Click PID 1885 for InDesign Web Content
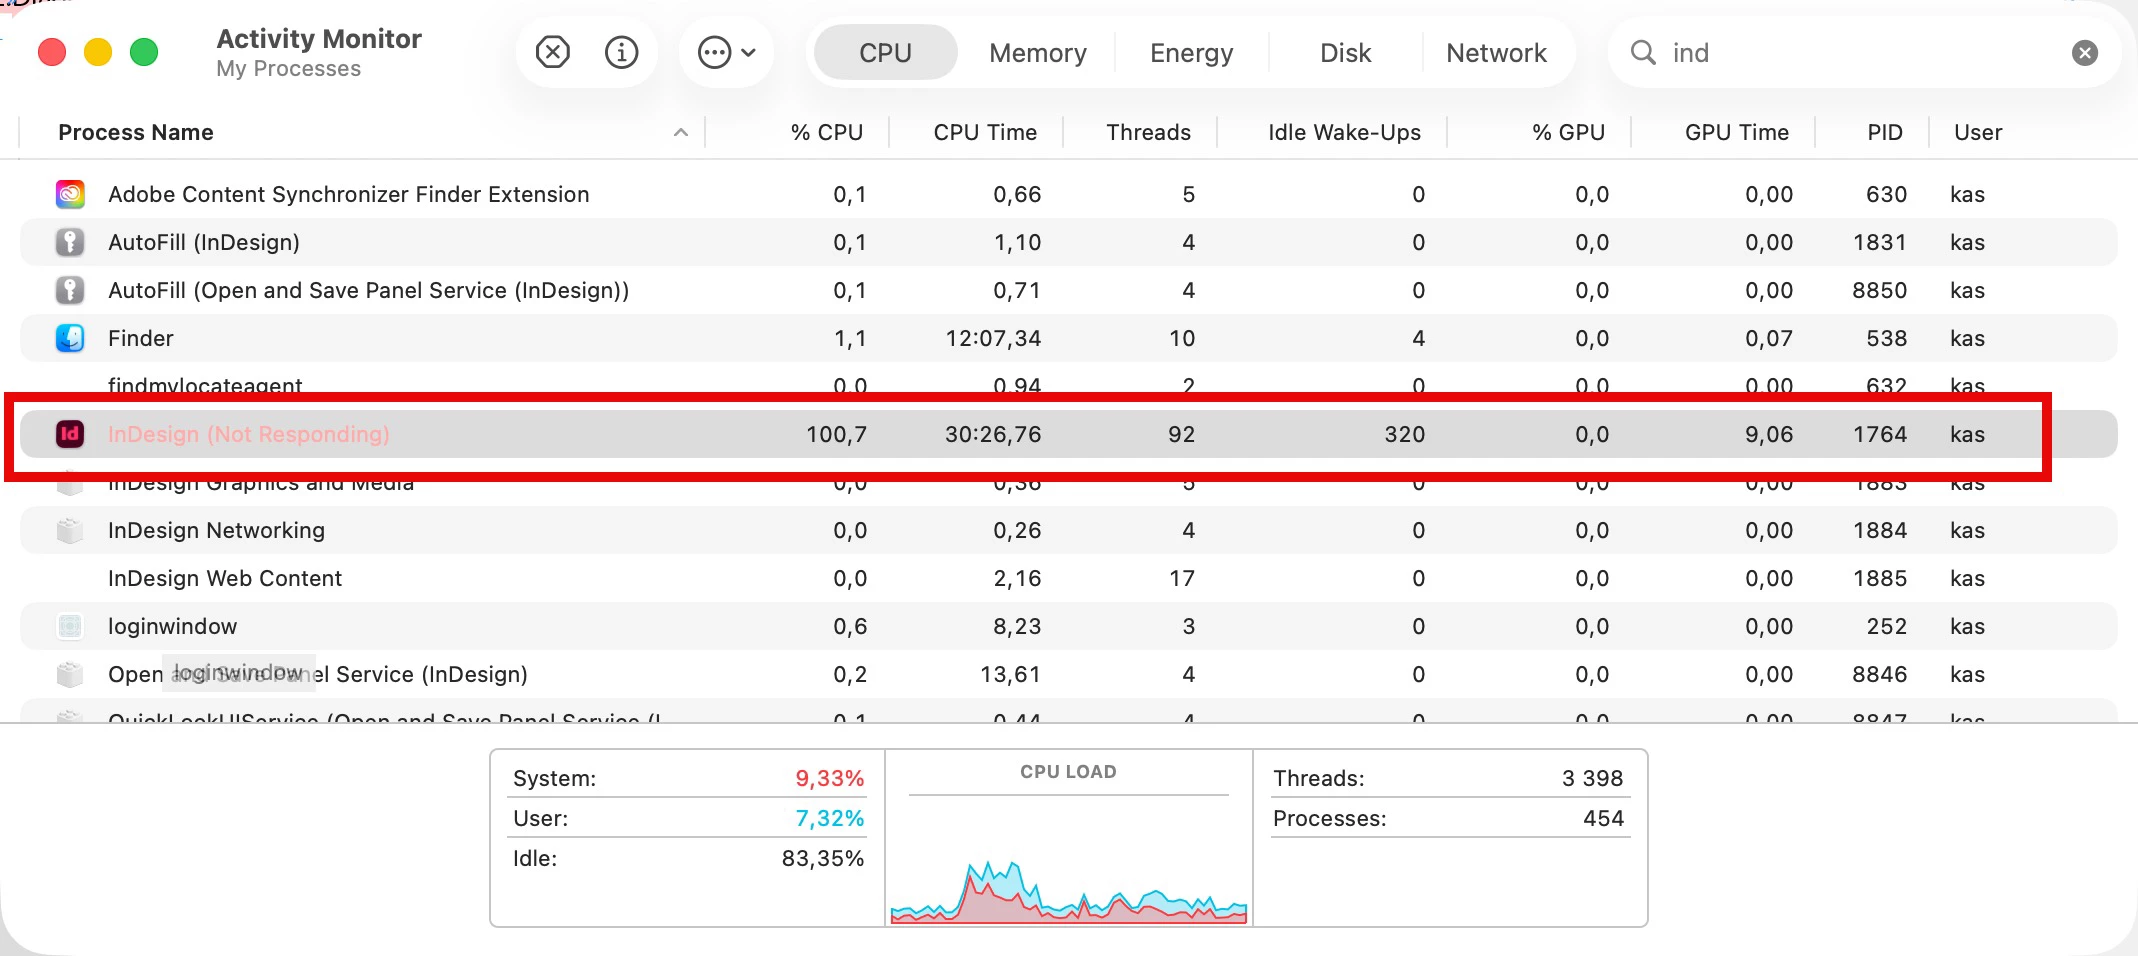 1880,578
